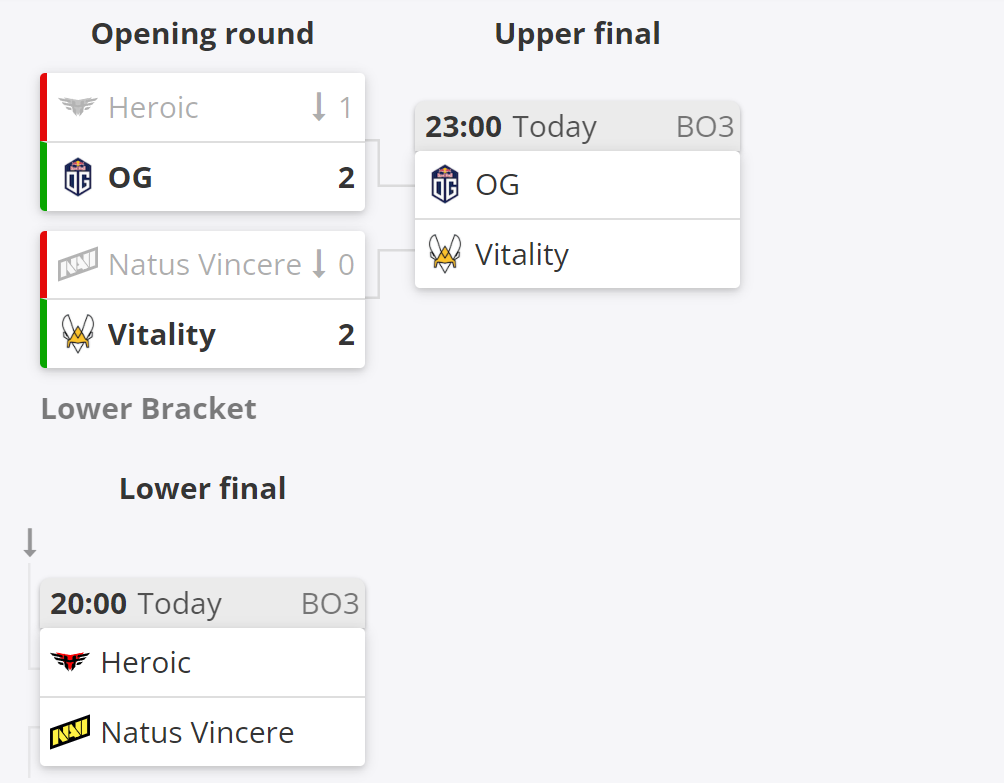Click the OG logo in upper final
1004x783 pixels.
[x=445, y=184]
